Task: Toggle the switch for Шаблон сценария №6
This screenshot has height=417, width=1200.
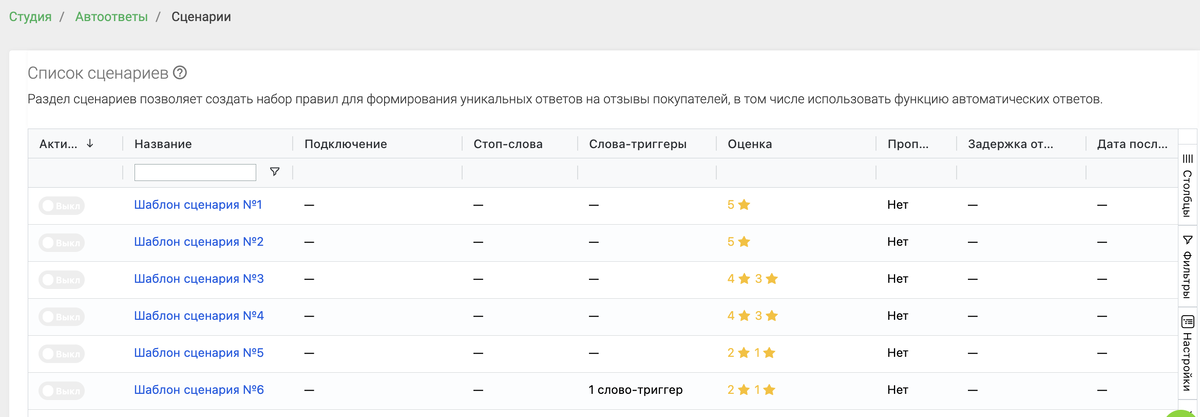Action: click(x=62, y=390)
